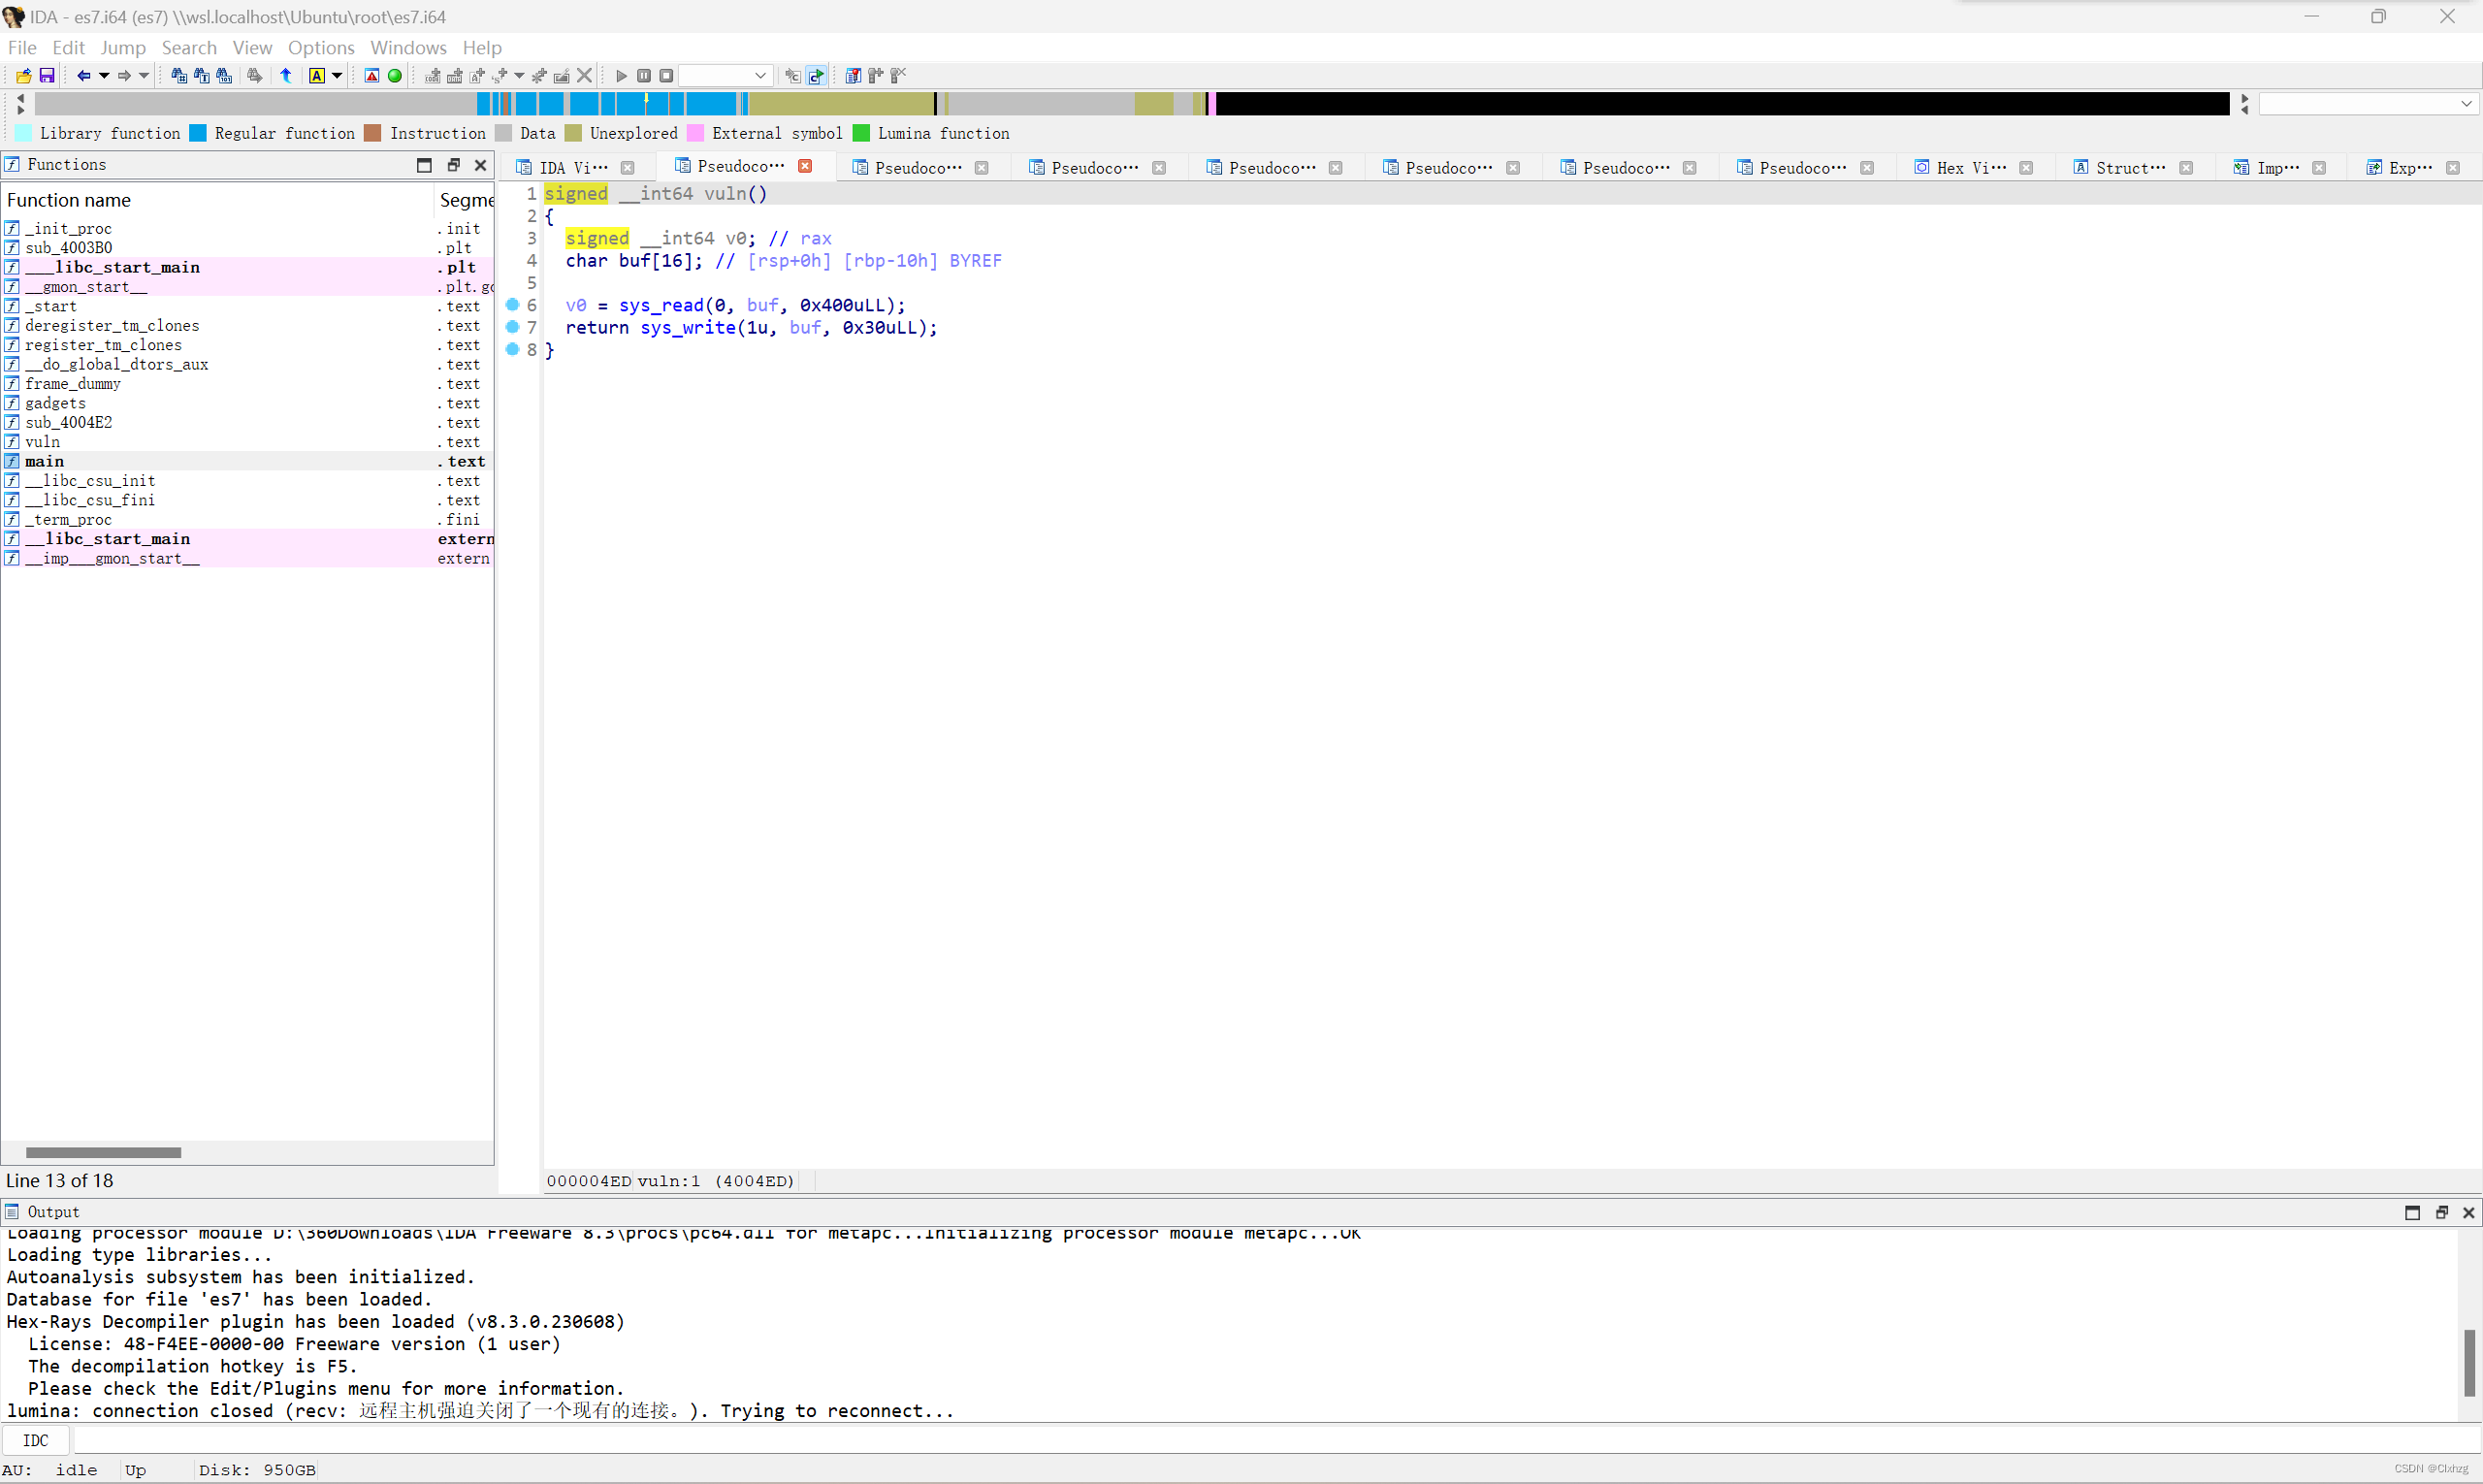Toggle the breakpoint dot on pseudocode line 7
The image size is (2483, 1484).
tap(512, 326)
